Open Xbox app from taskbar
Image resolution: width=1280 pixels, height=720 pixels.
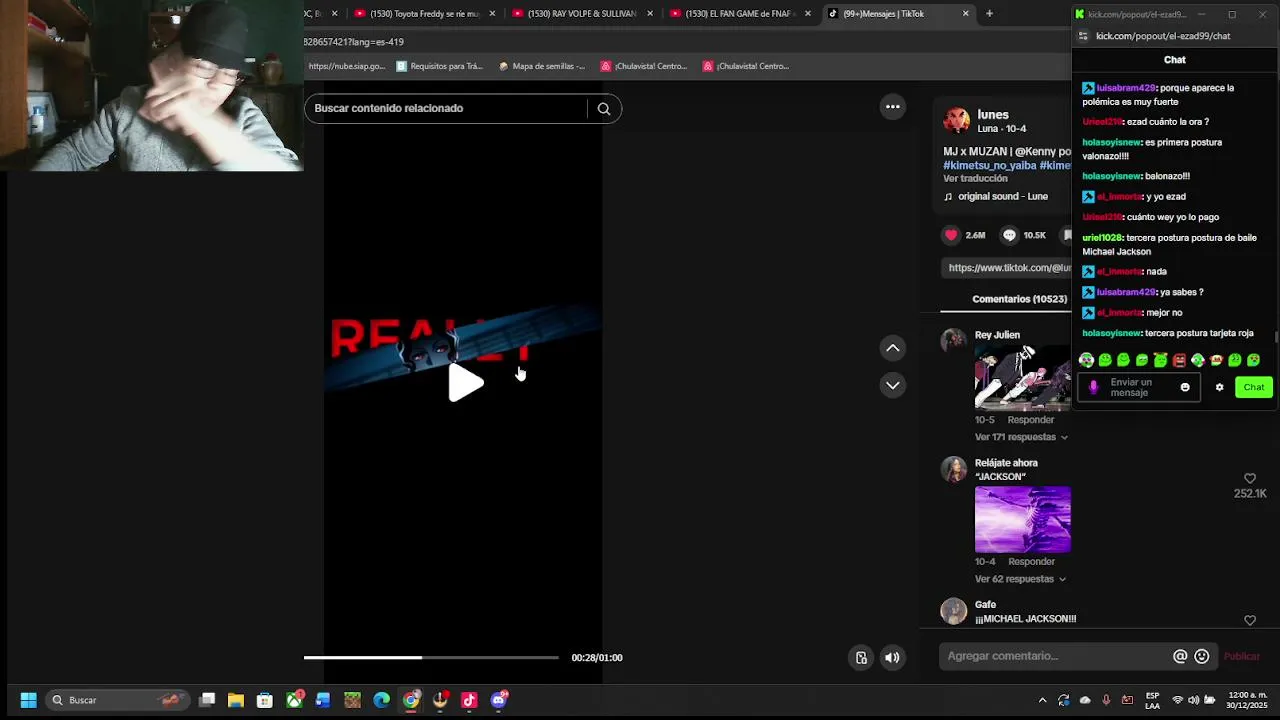294,700
